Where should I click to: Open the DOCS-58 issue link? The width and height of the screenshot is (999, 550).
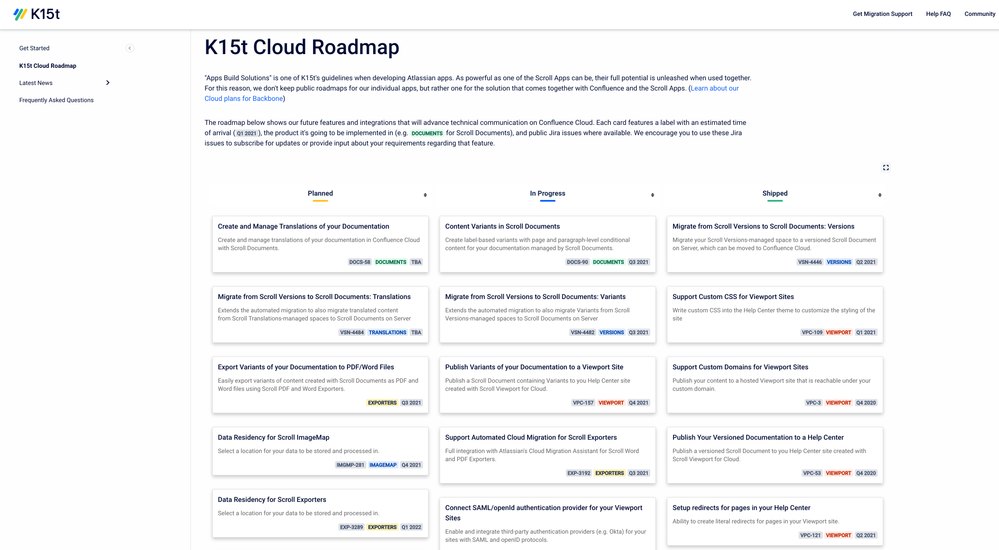pyautogui.click(x=360, y=262)
